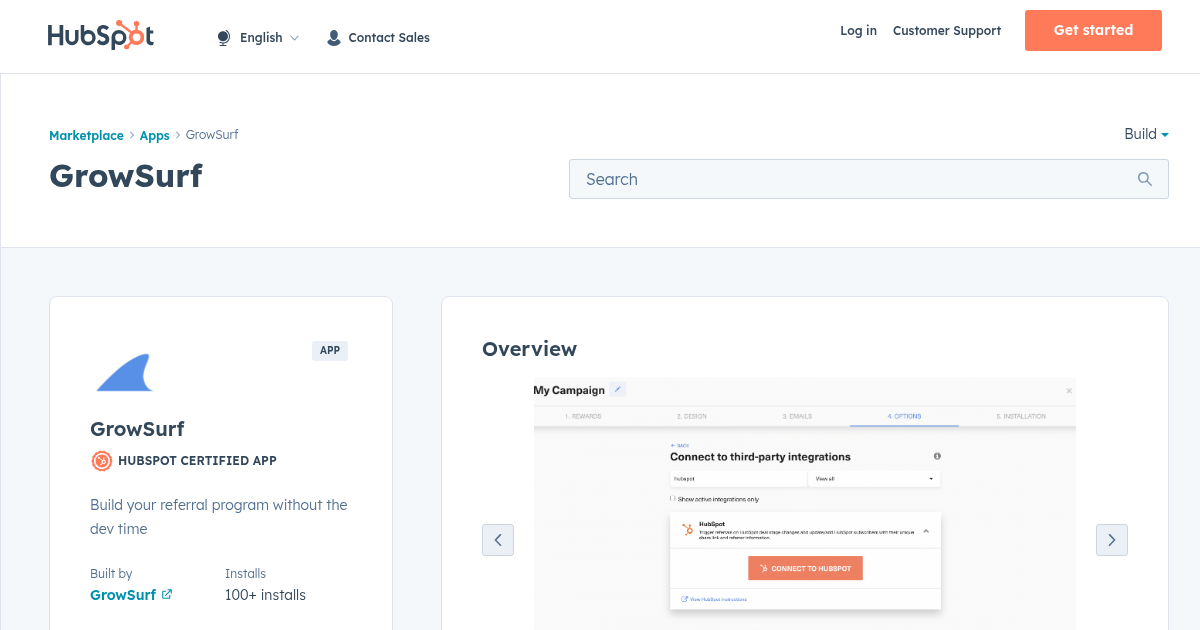Click the Get started button

coord(1093,30)
